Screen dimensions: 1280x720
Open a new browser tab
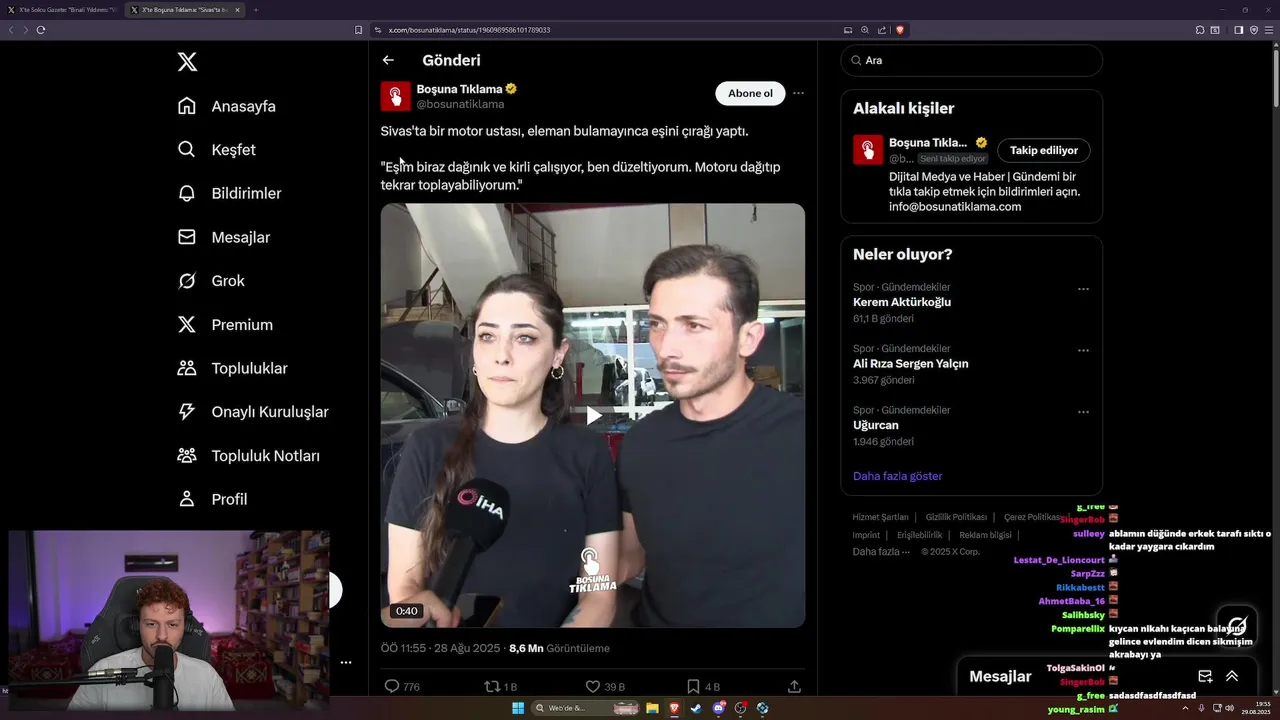[x=255, y=10]
